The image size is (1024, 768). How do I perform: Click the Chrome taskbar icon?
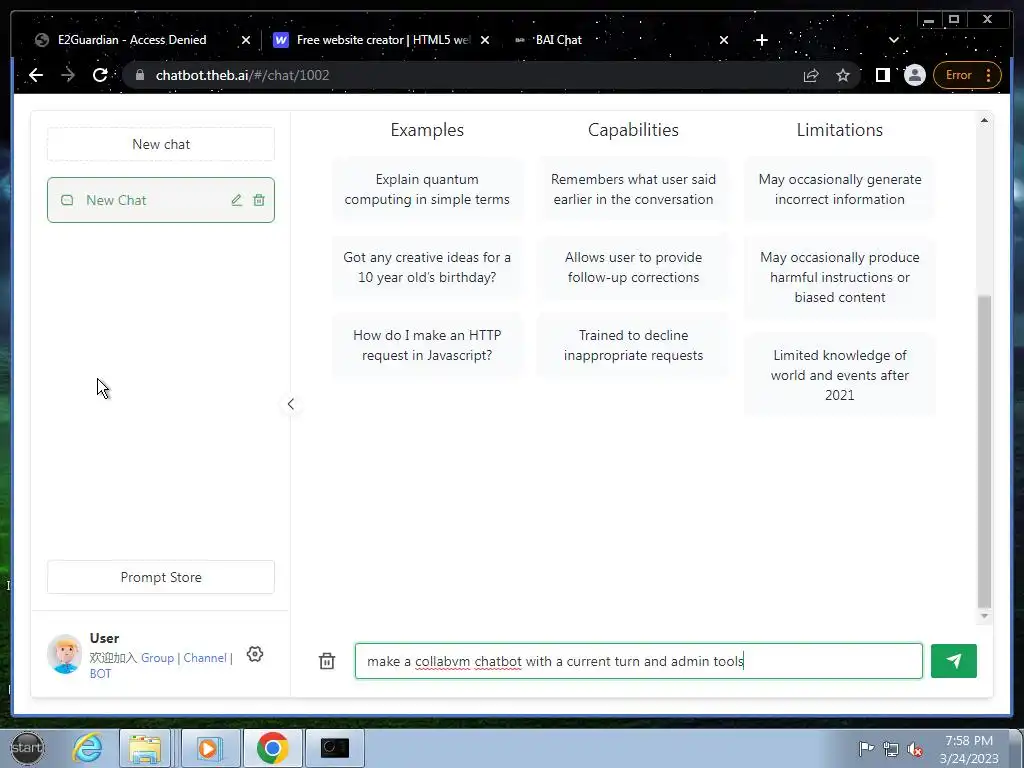(x=272, y=748)
